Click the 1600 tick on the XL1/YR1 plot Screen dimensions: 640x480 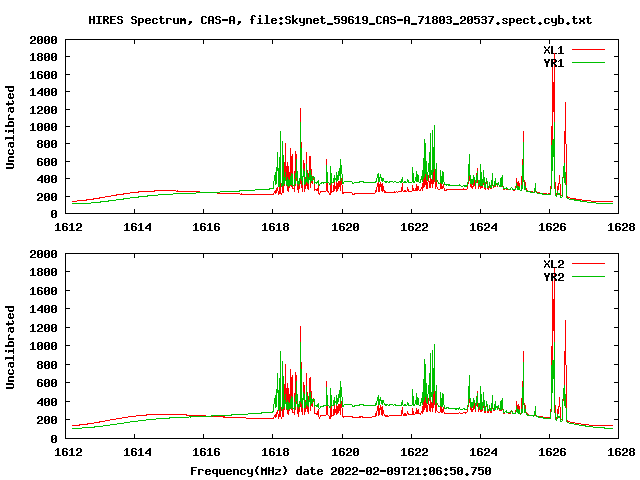point(43,75)
